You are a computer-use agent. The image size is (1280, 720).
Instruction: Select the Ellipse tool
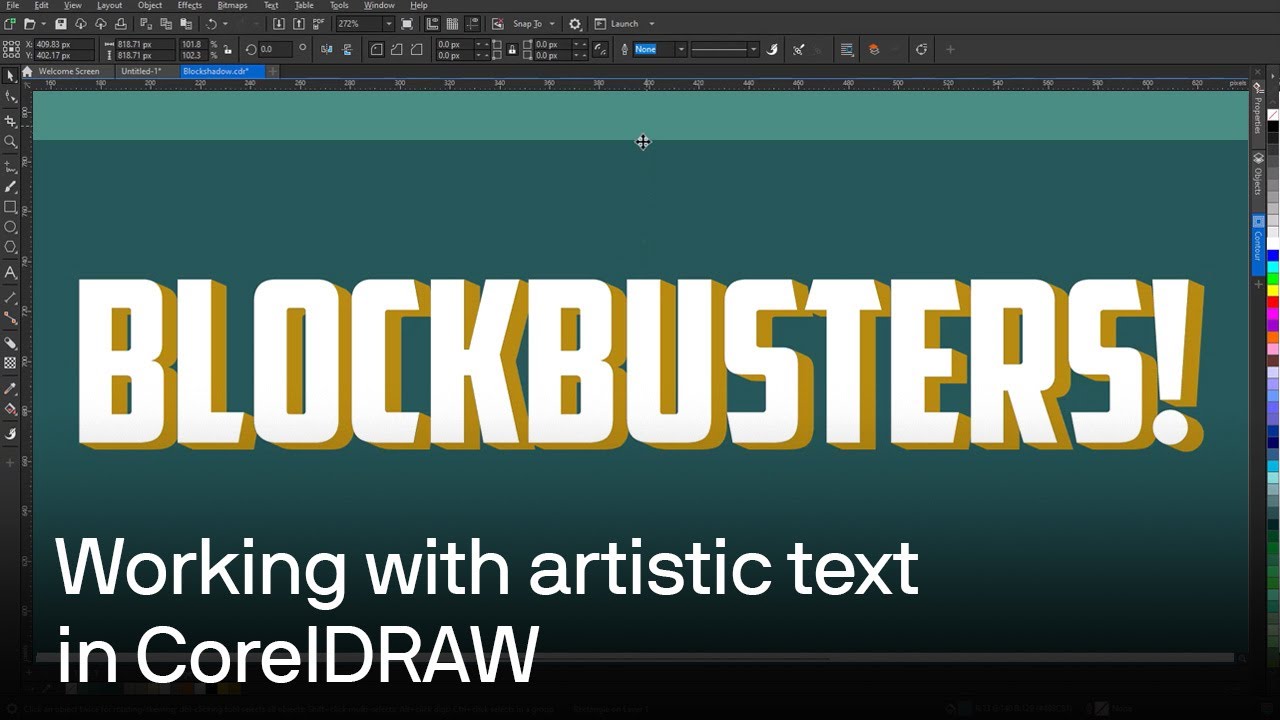(10, 227)
